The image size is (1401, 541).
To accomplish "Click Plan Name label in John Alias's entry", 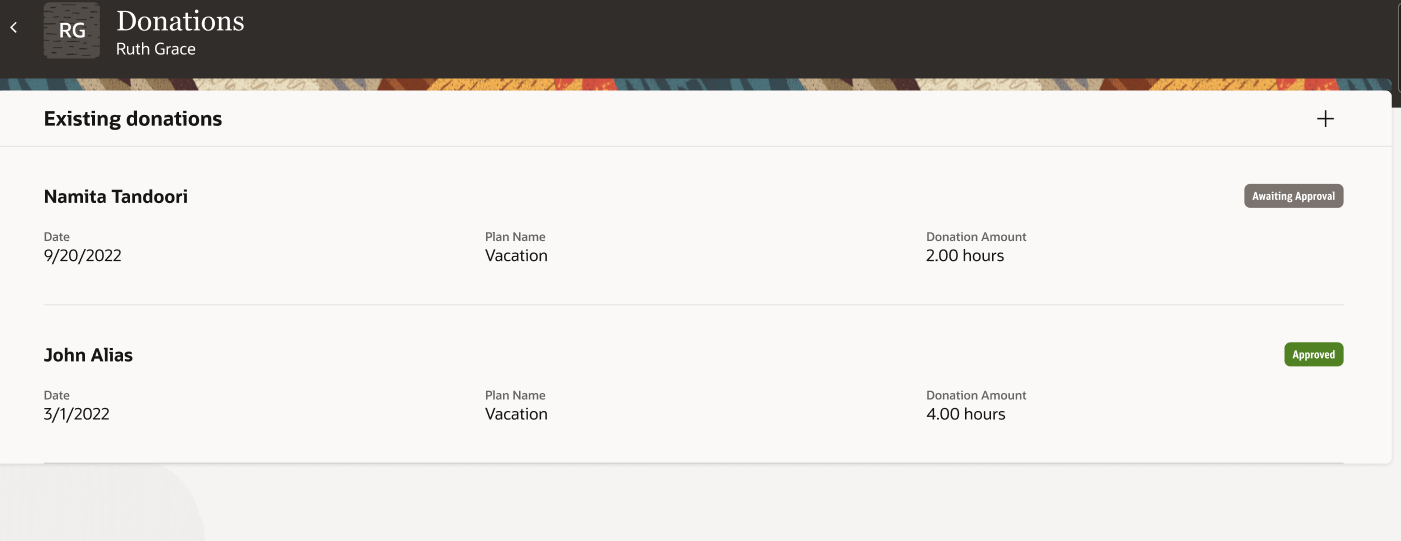I will [515, 395].
